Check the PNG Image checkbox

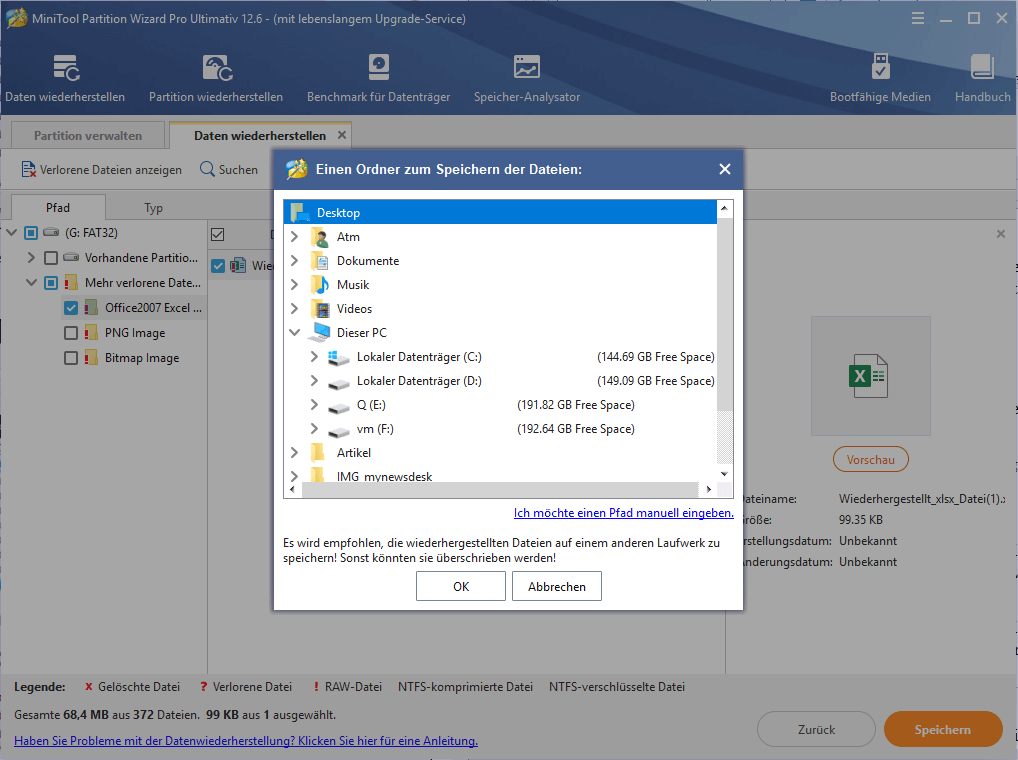71,333
